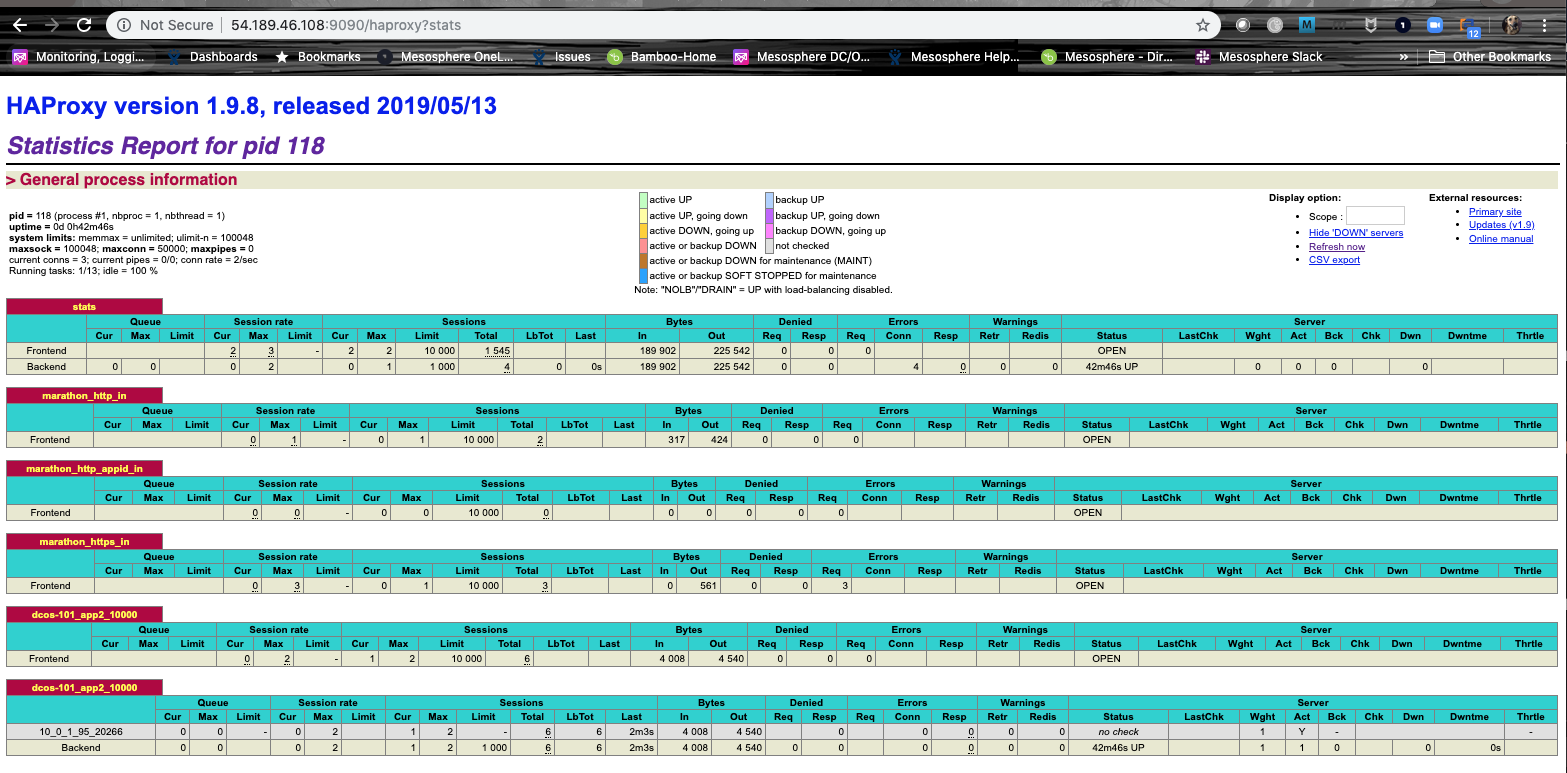Screen dimensions: 1567x773
Task: Open the Mesosphere Help... bookmark
Action: [x=954, y=57]
